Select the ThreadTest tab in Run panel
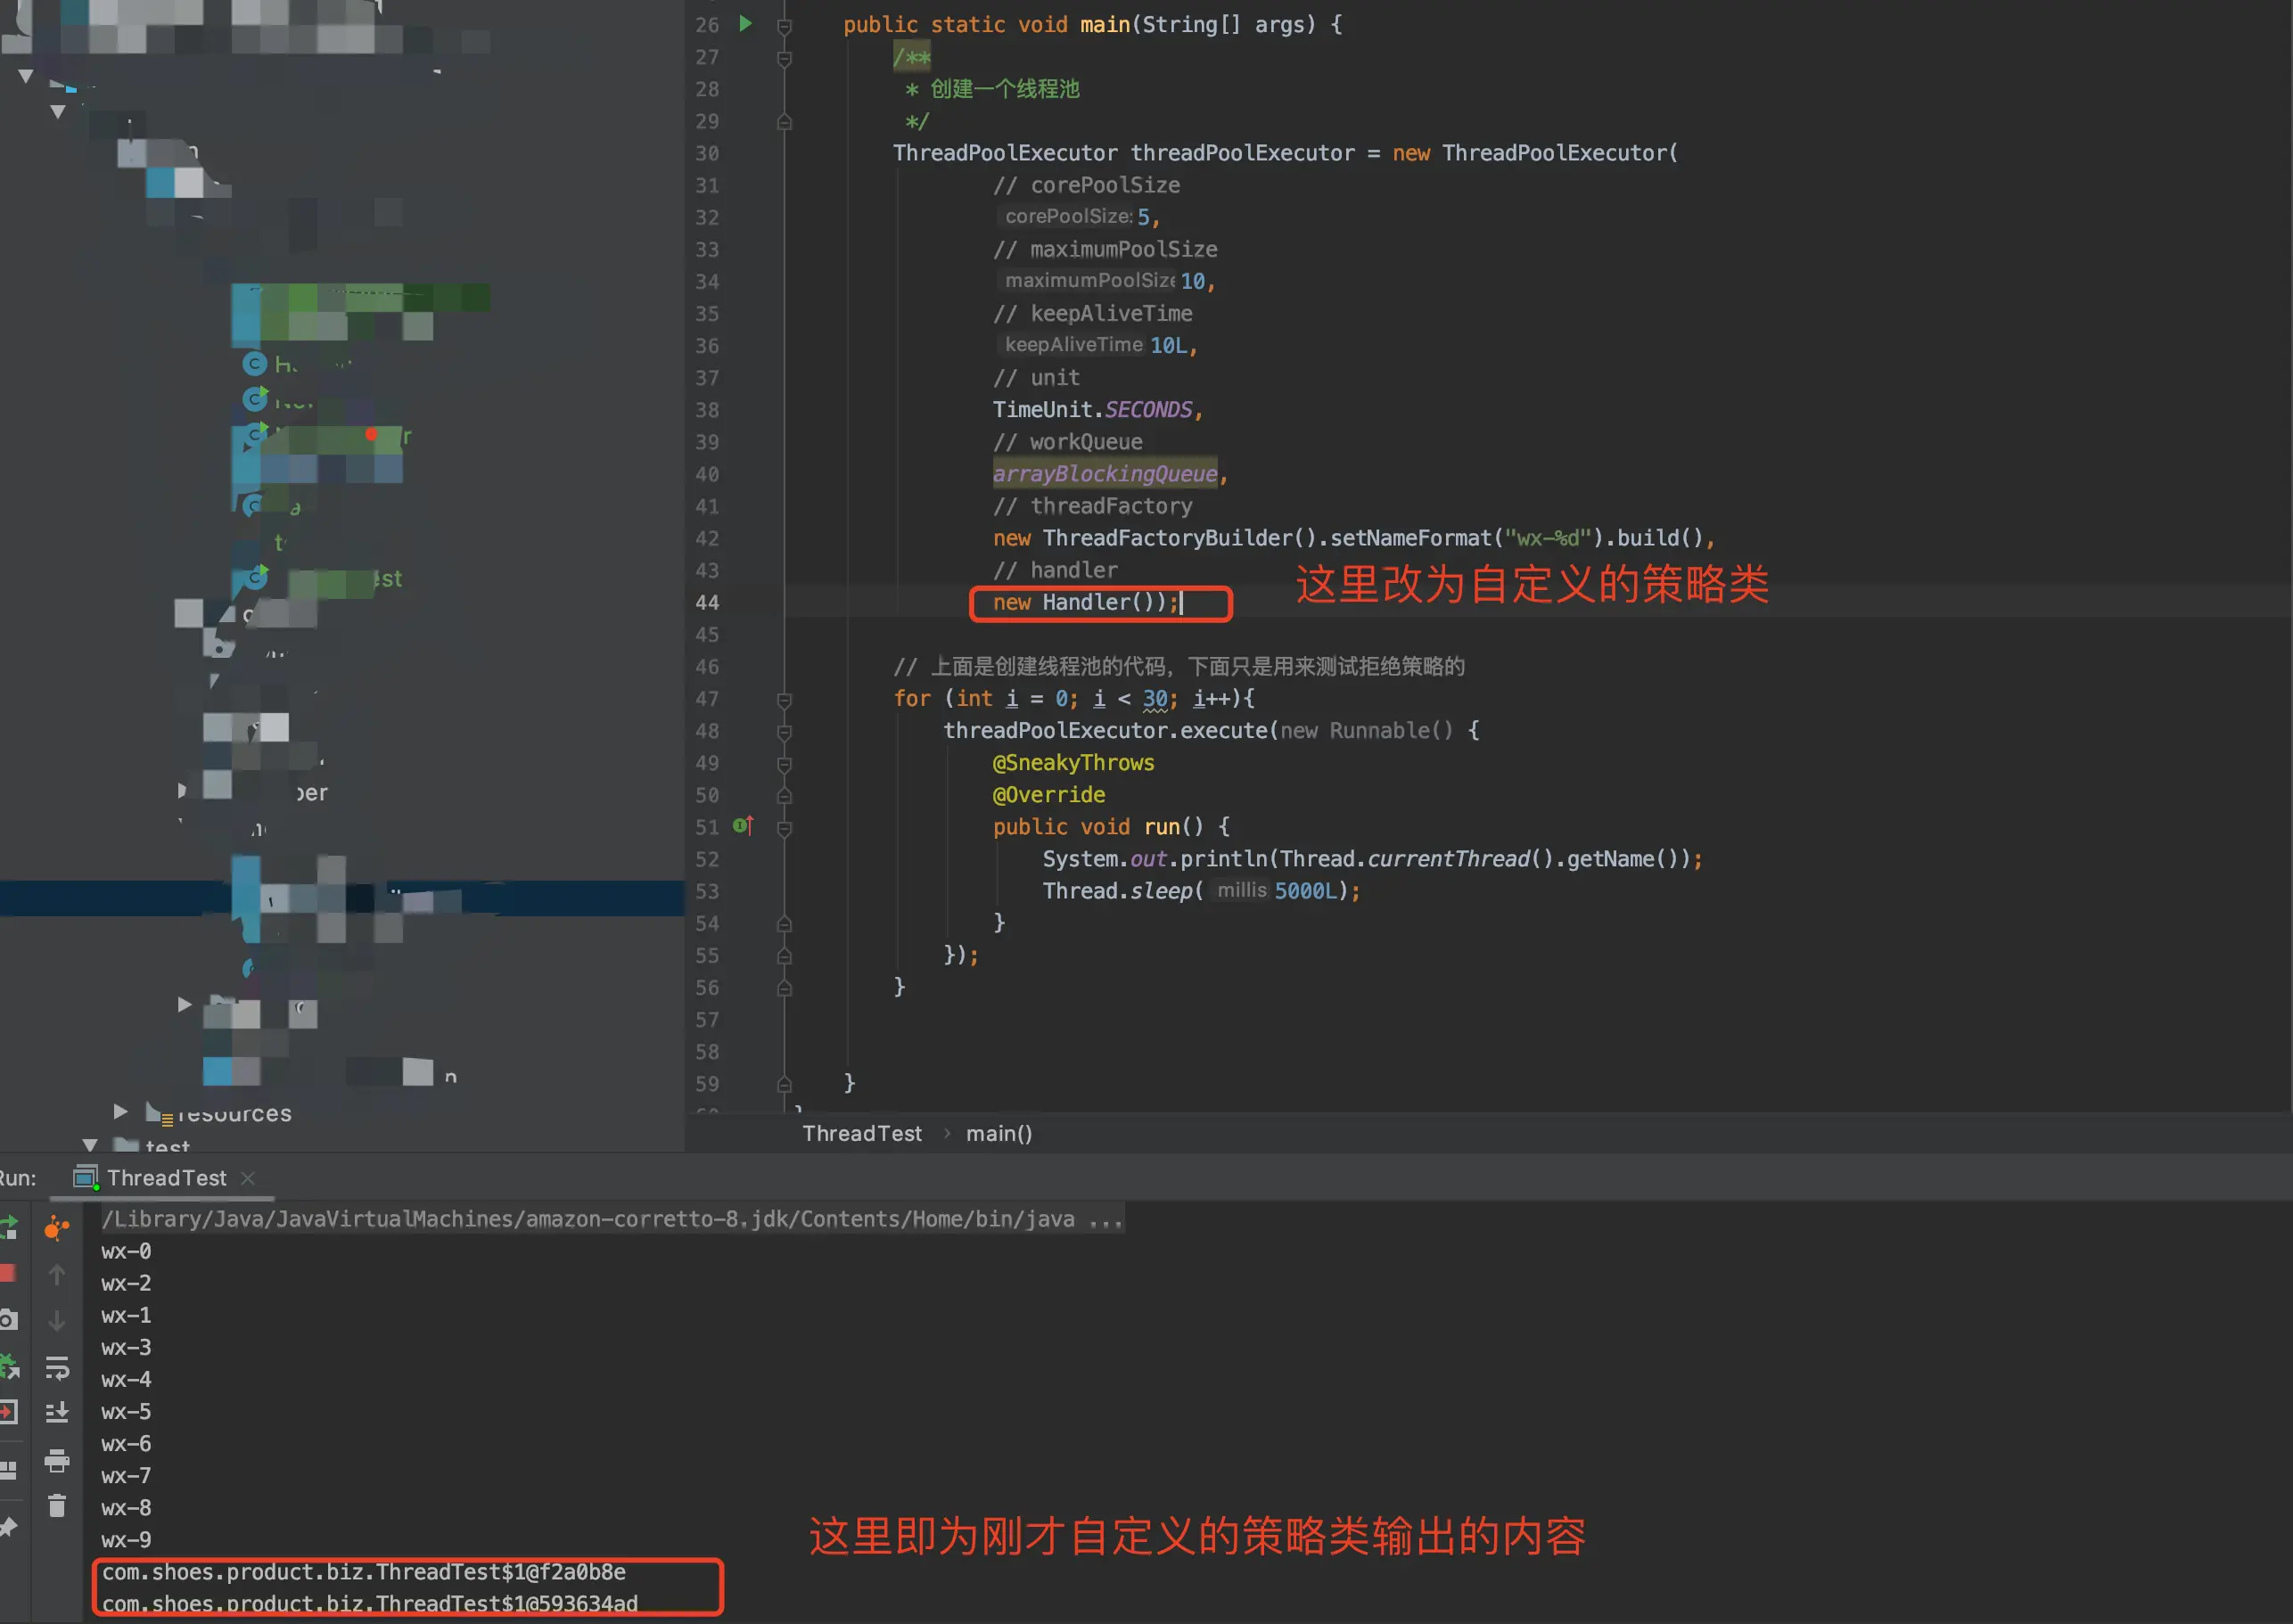This screenshot has height=1624, width=2293. click(166, 1178)
